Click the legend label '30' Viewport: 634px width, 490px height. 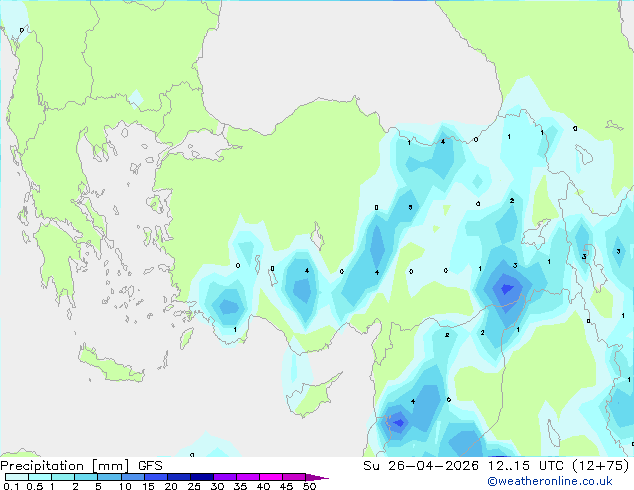(217, 486)
